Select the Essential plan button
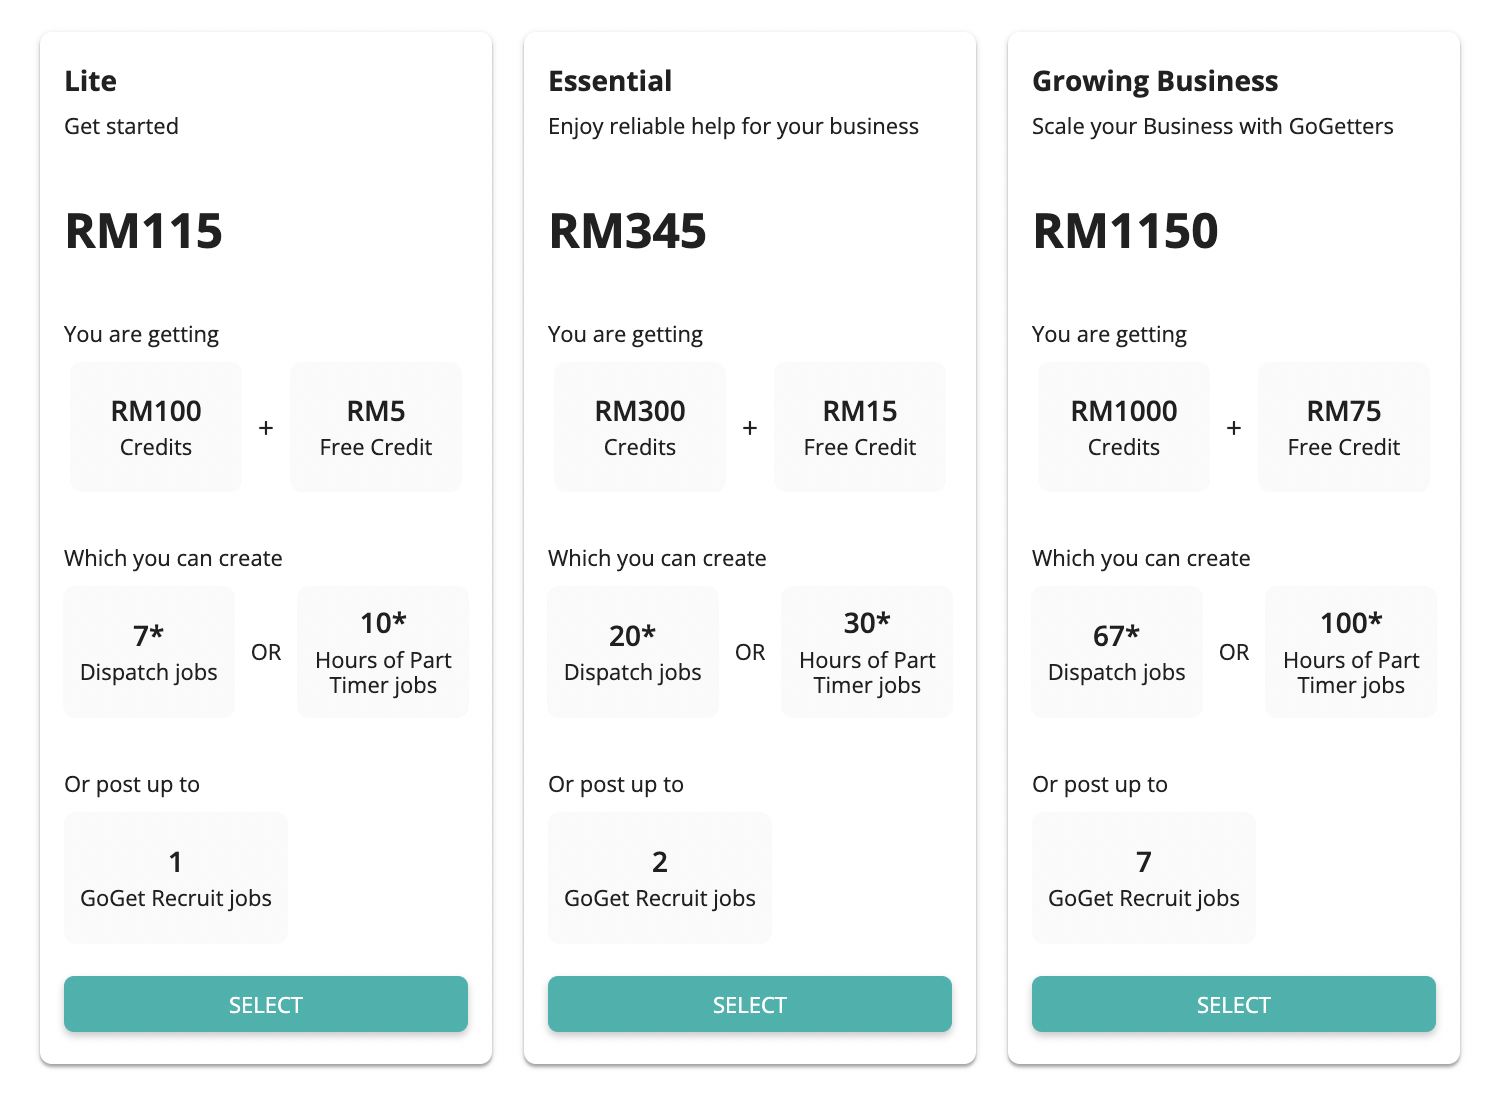The image size is (1496, 1096). click(750, 1004)
